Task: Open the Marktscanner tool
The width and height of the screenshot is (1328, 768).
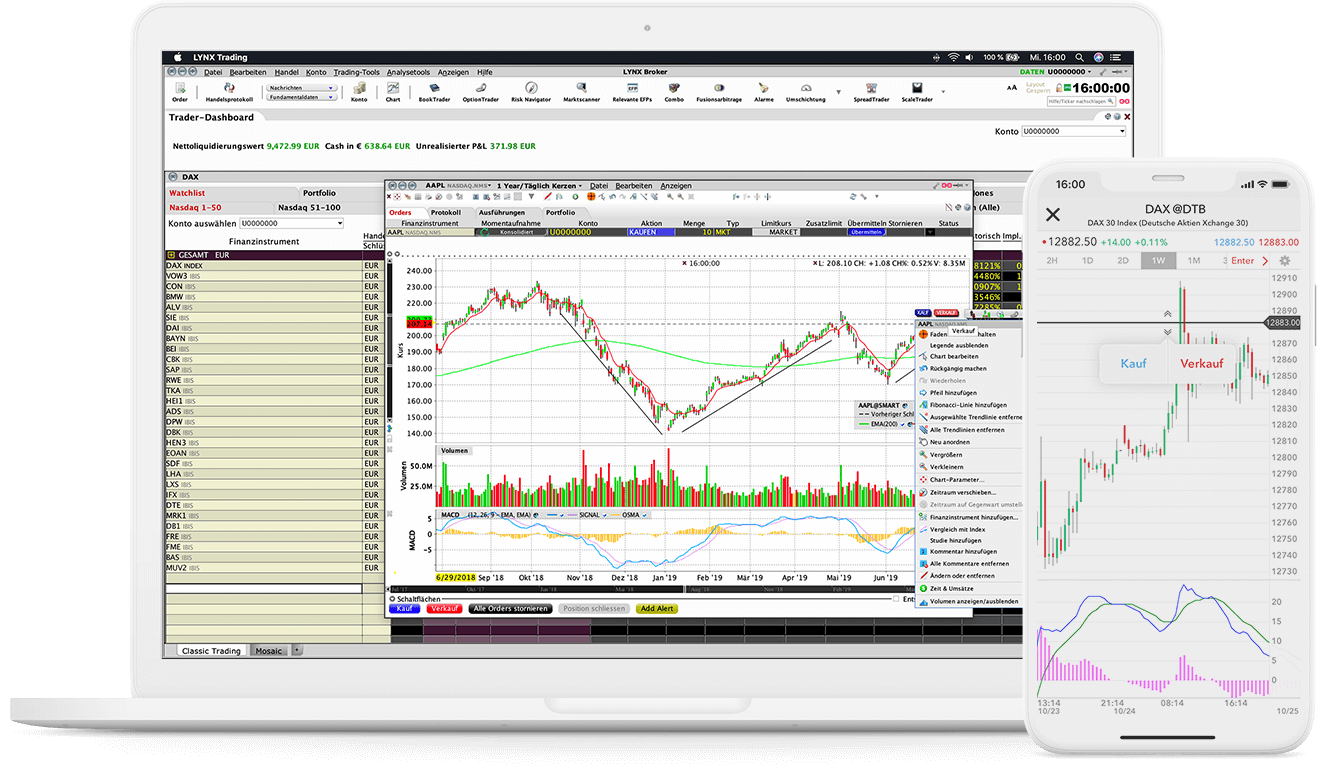Action: (581, 91)
